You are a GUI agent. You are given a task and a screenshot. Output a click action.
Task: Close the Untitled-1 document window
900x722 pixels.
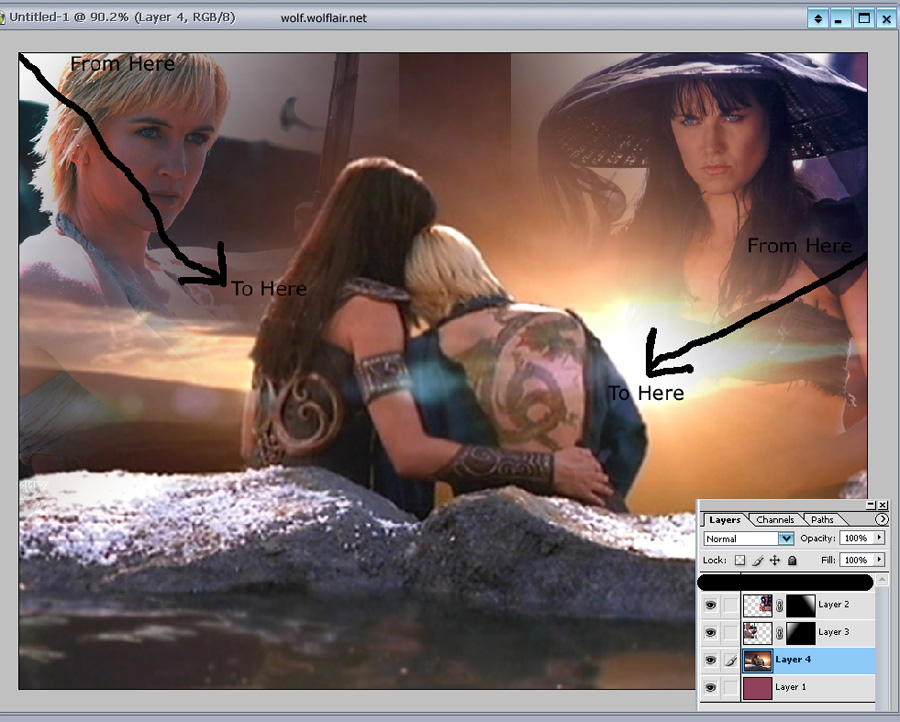(887, 18)
